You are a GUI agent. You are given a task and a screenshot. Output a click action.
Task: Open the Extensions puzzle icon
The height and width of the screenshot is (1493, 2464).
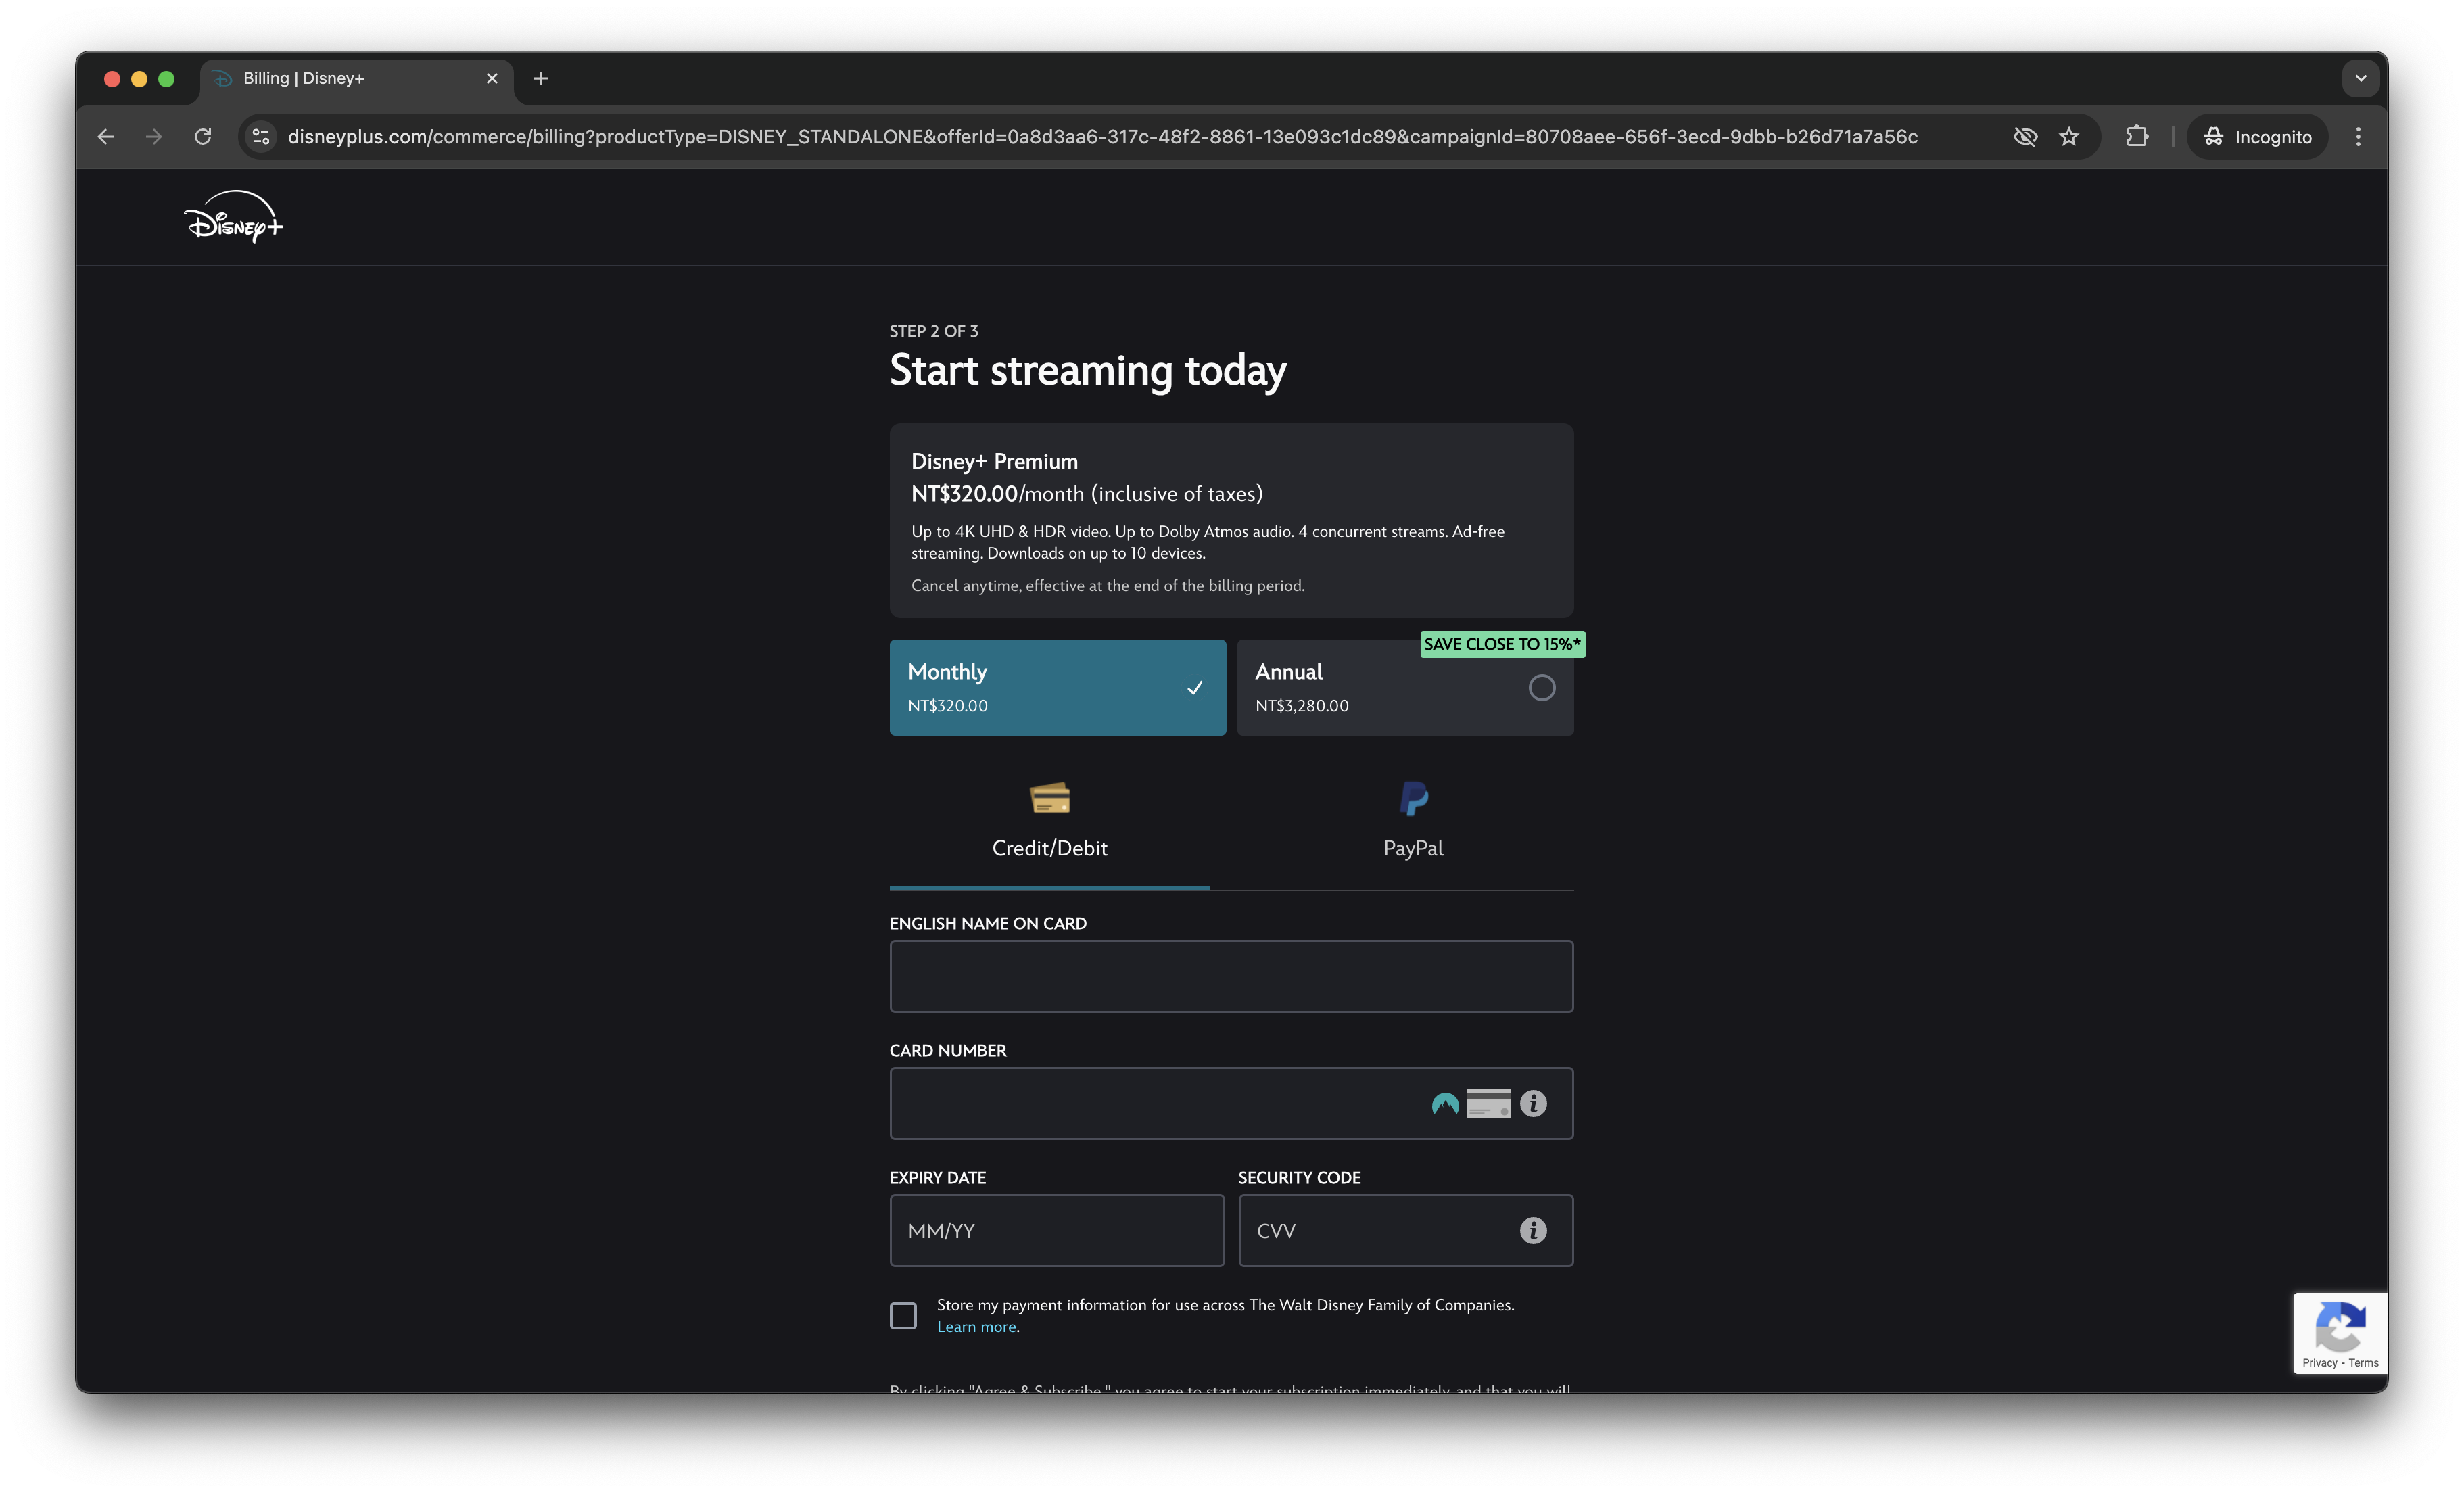click(2137, 137)
